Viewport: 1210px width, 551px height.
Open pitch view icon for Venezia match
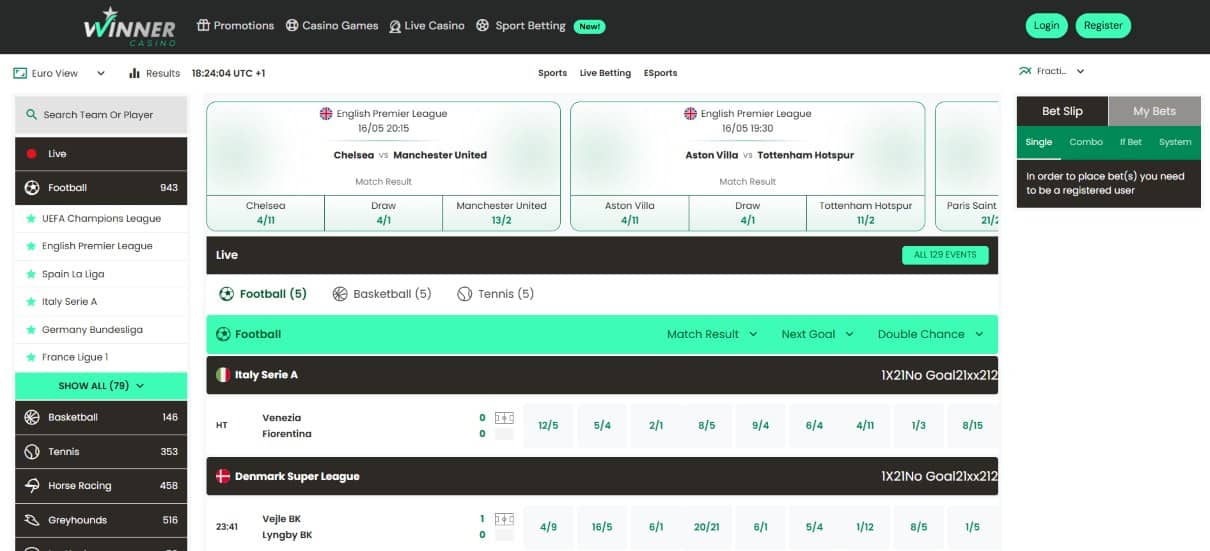504,418
